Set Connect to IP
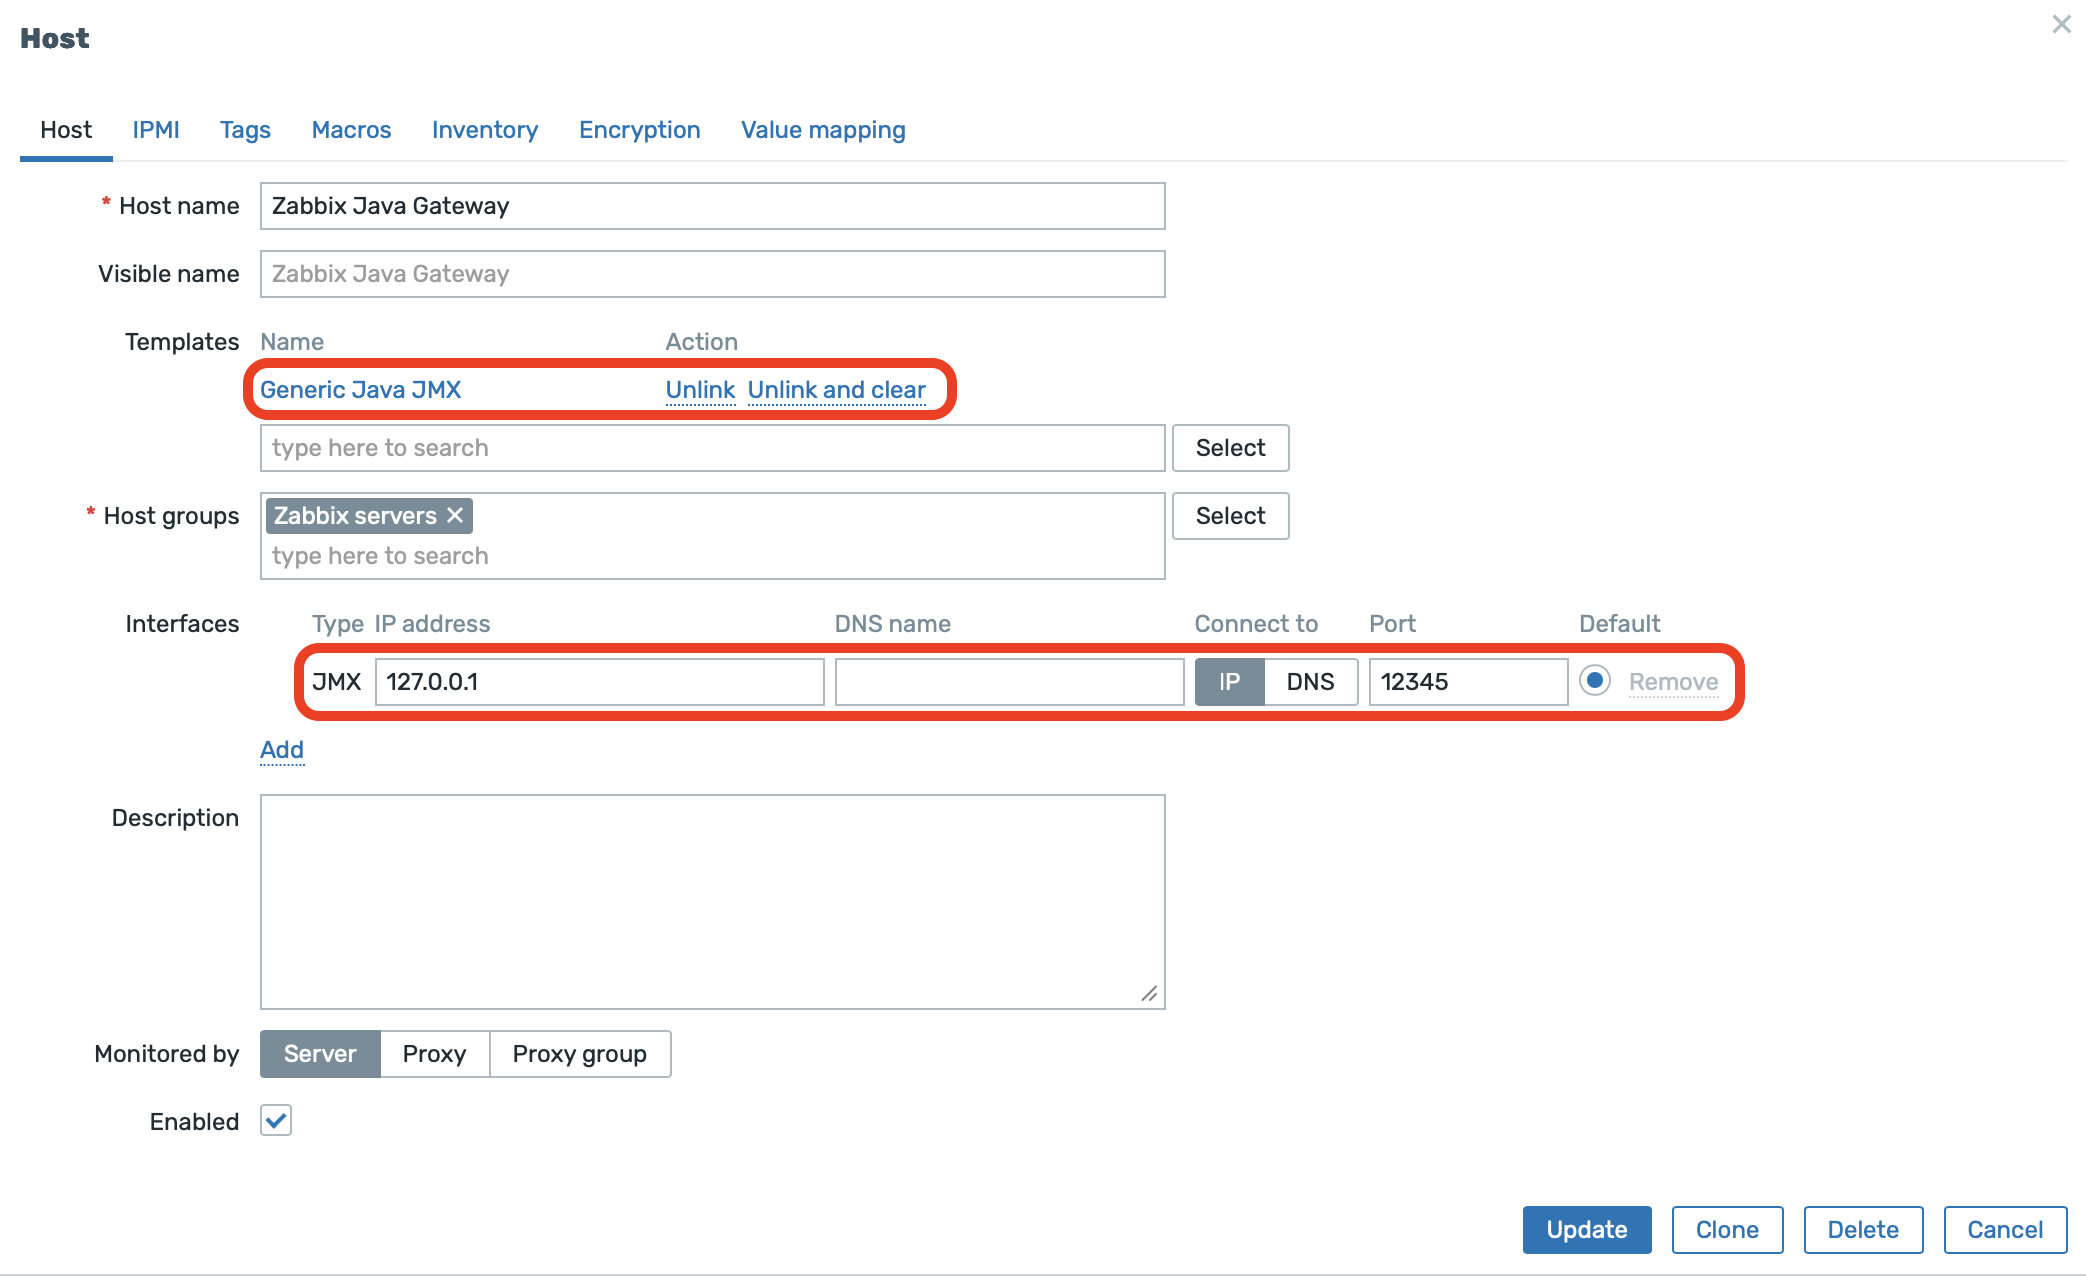This screenshot has height=1276, width=2086. (1229, 682)
